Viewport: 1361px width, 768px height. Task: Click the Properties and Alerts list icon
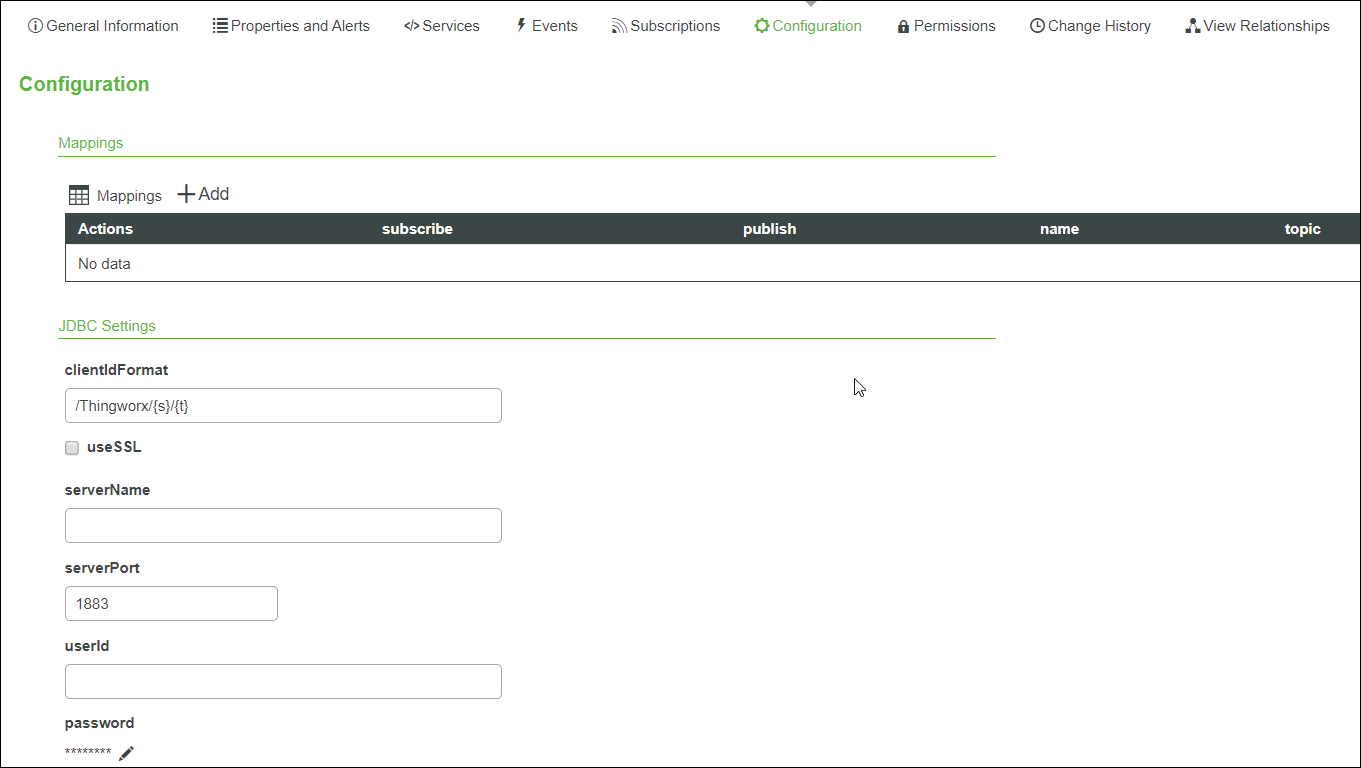click(x=220, y=26)
